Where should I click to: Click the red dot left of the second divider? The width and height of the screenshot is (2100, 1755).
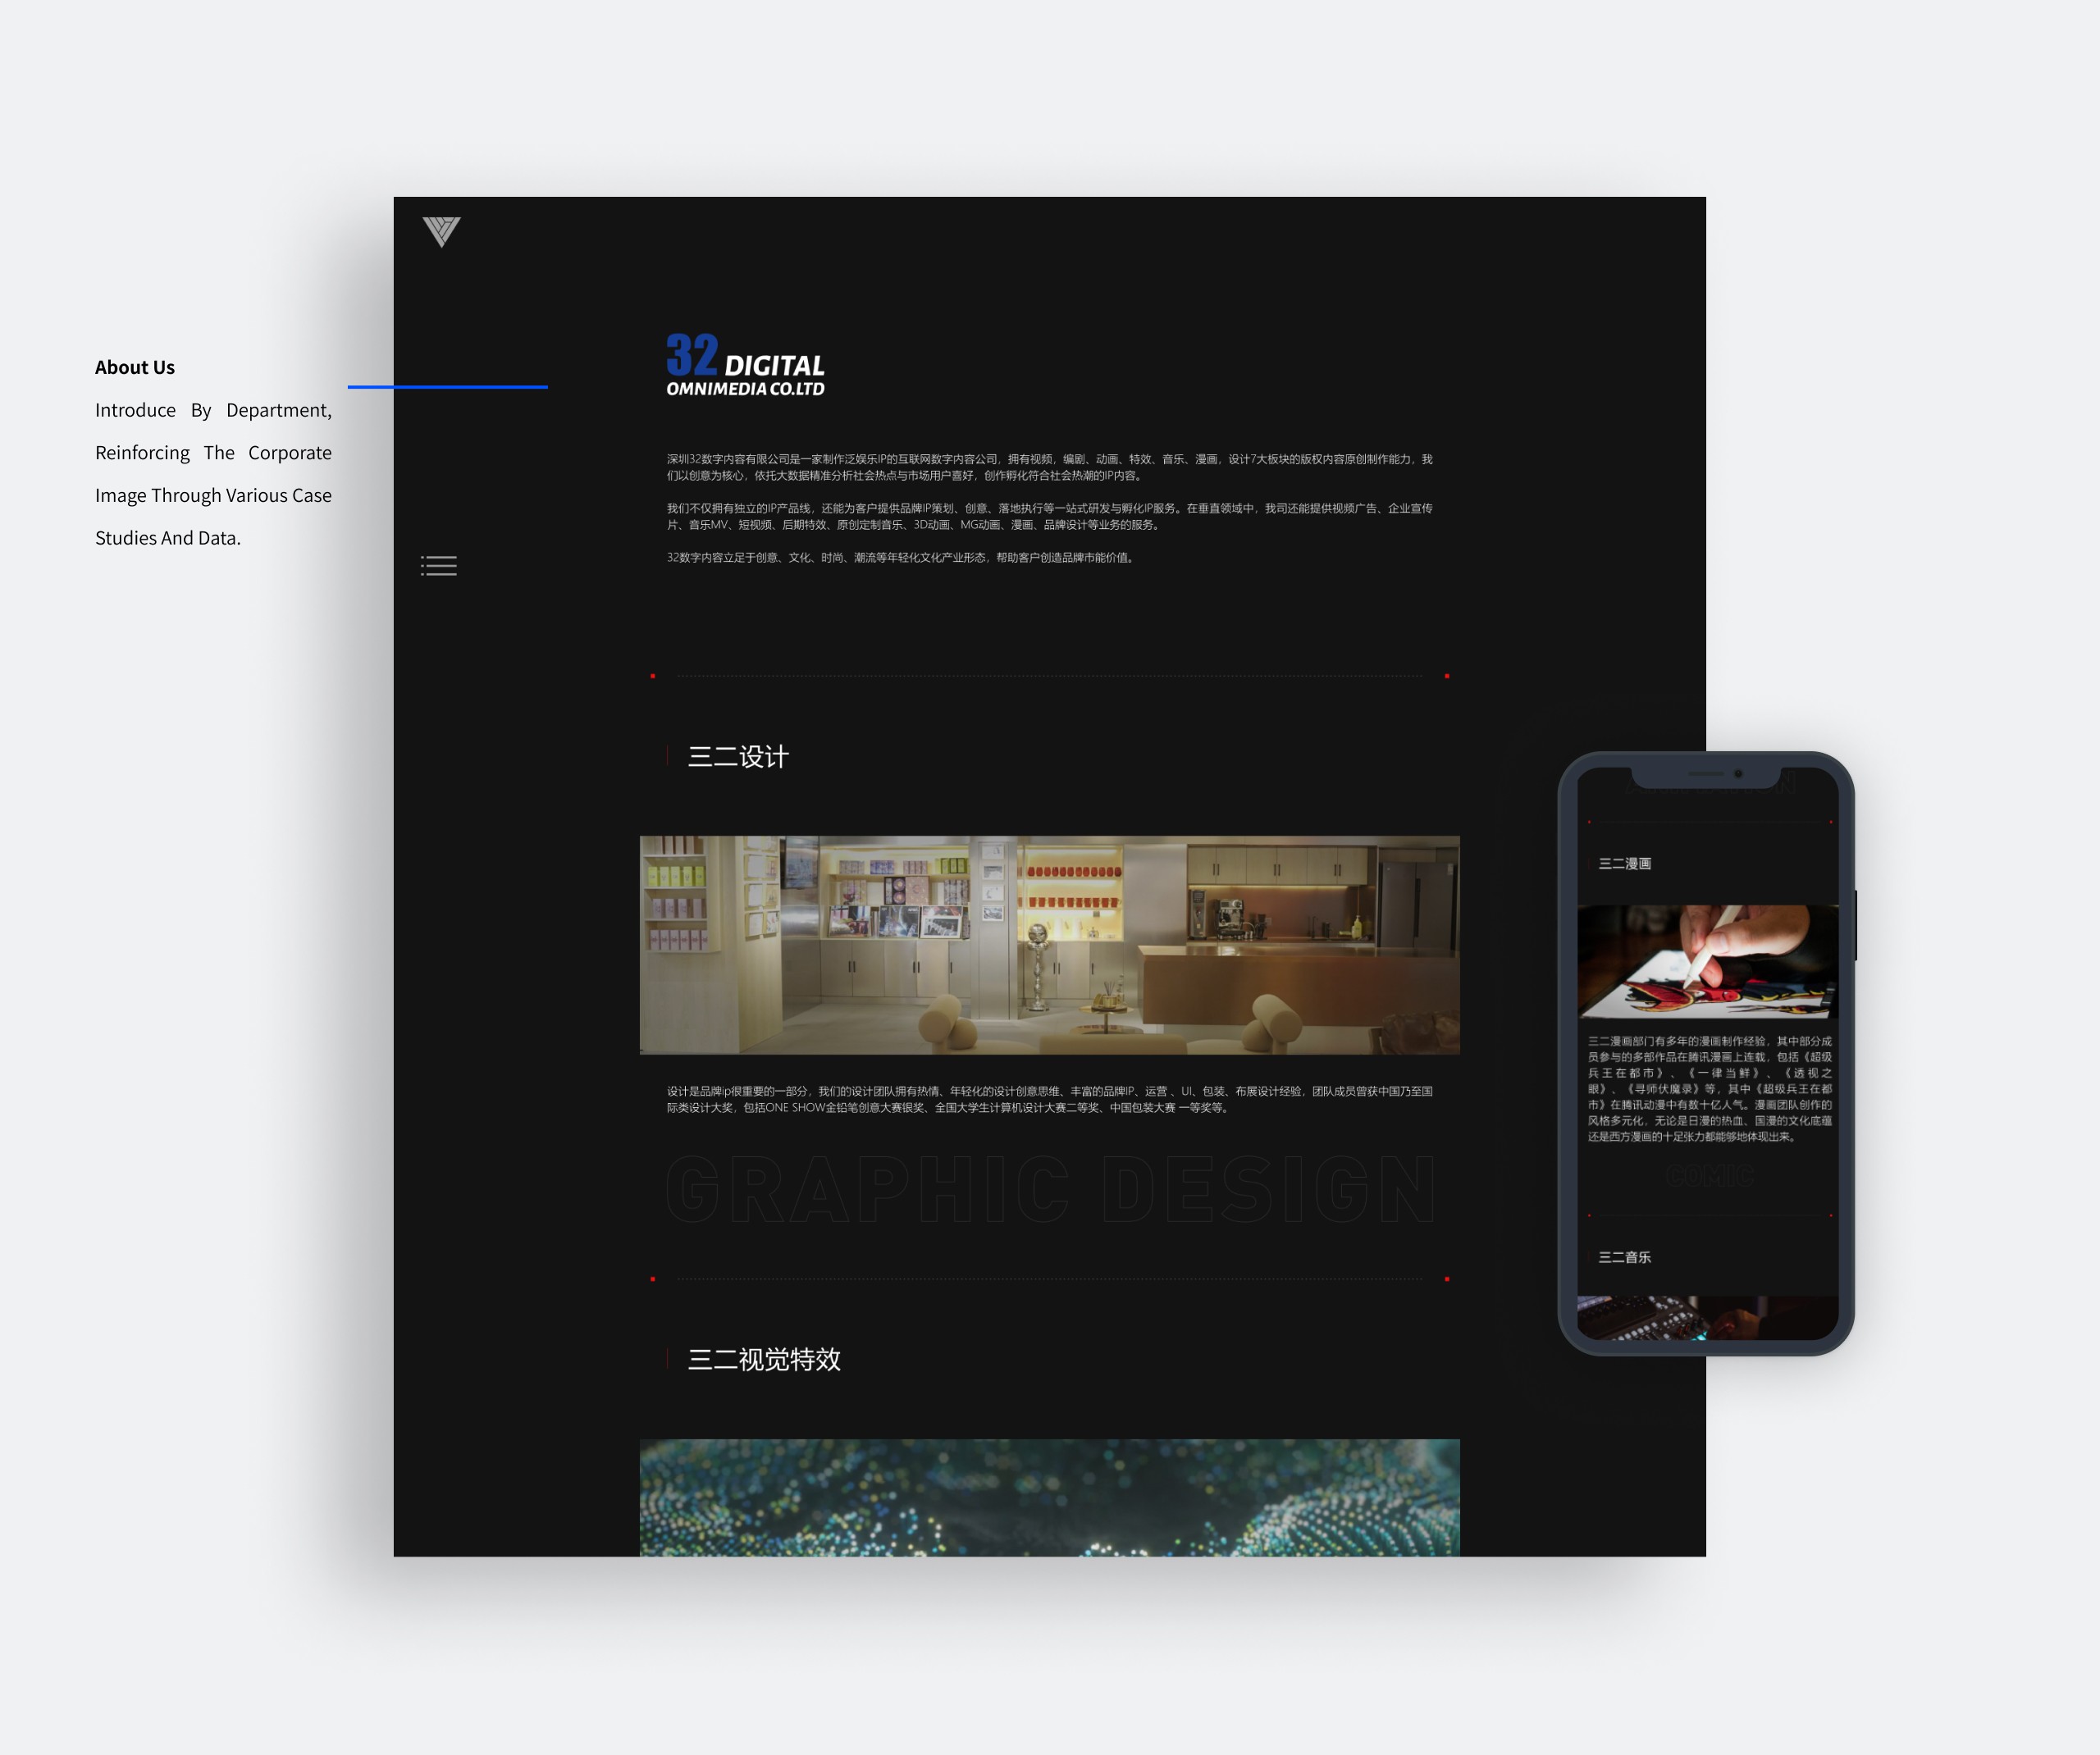(653, 1279)
